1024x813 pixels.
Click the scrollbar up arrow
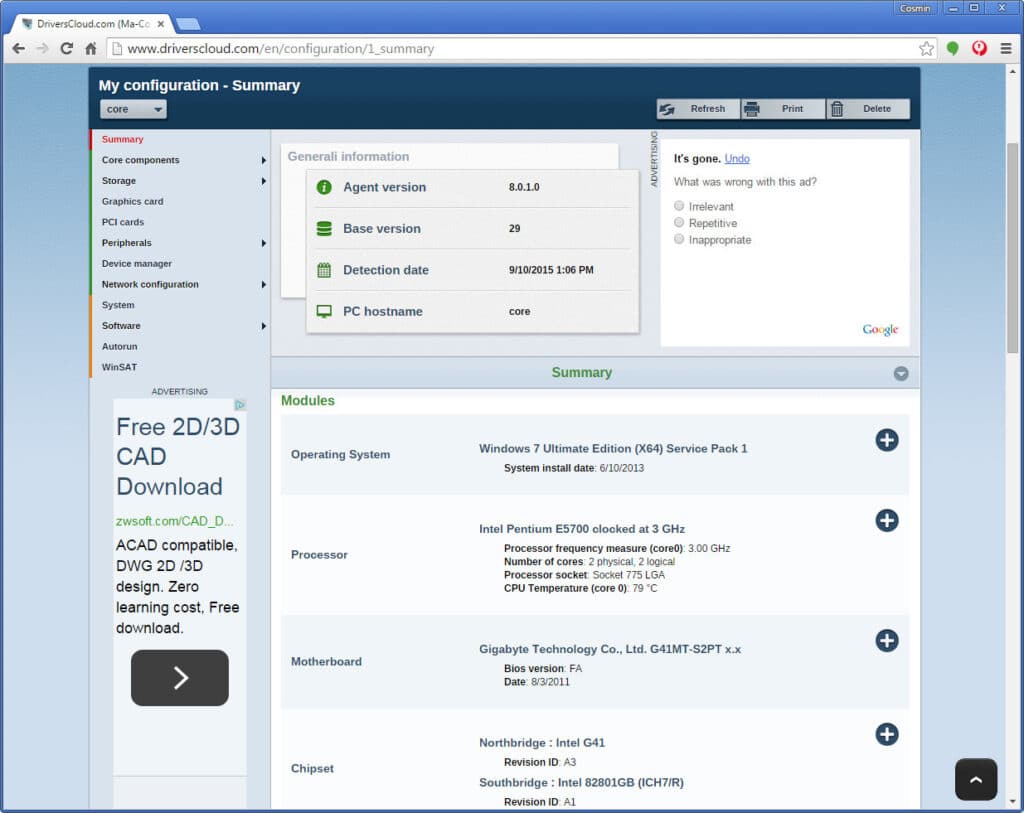(1012, 71)
